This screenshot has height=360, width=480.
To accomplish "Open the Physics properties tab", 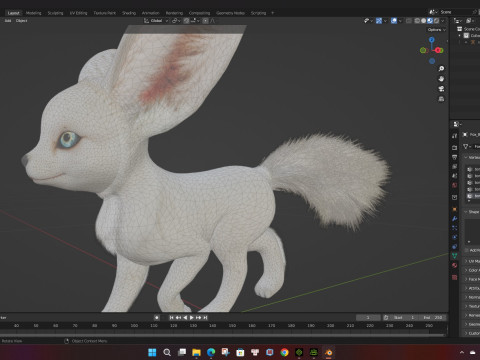I will pos(455,237).
